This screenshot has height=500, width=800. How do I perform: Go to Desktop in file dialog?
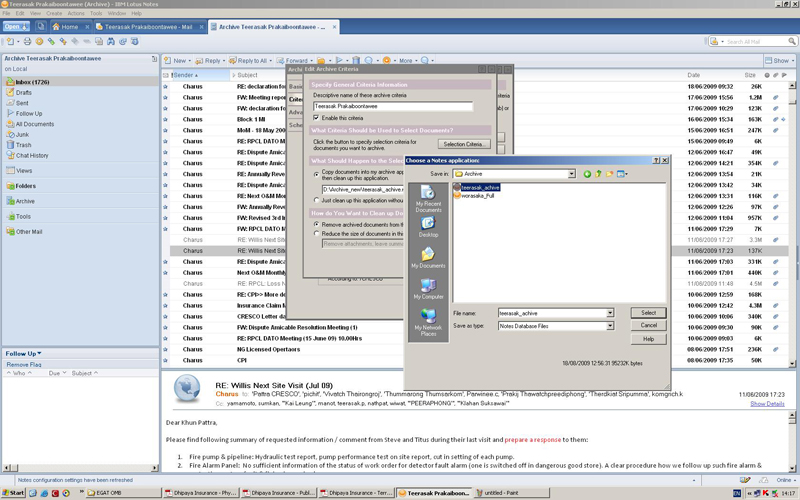coord(428,227)
